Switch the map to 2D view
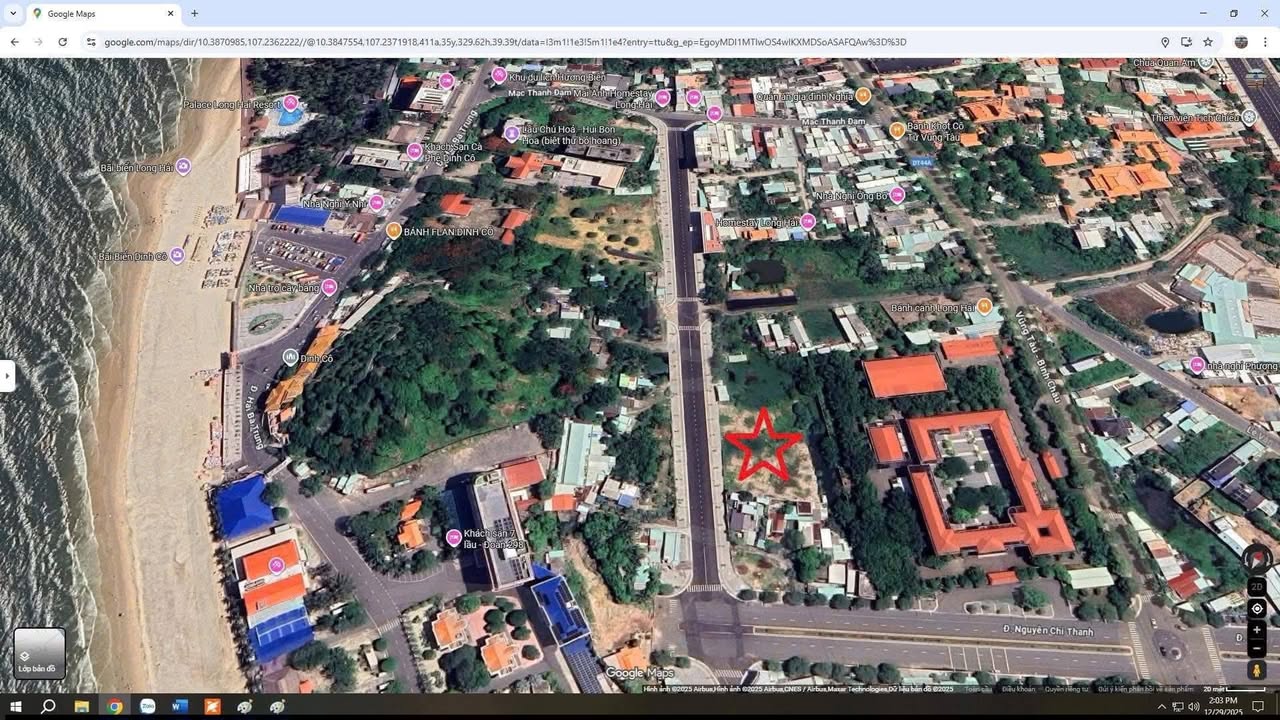 (1257, 586)
